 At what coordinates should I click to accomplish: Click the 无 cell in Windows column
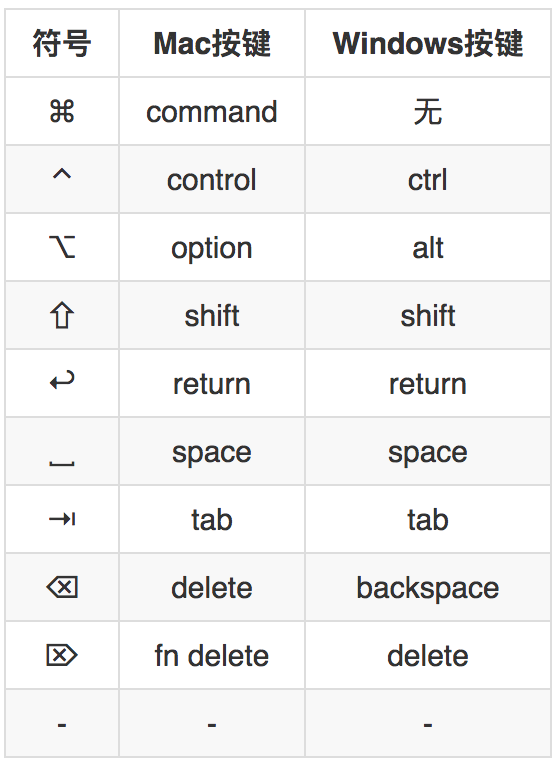pos(428,112)
